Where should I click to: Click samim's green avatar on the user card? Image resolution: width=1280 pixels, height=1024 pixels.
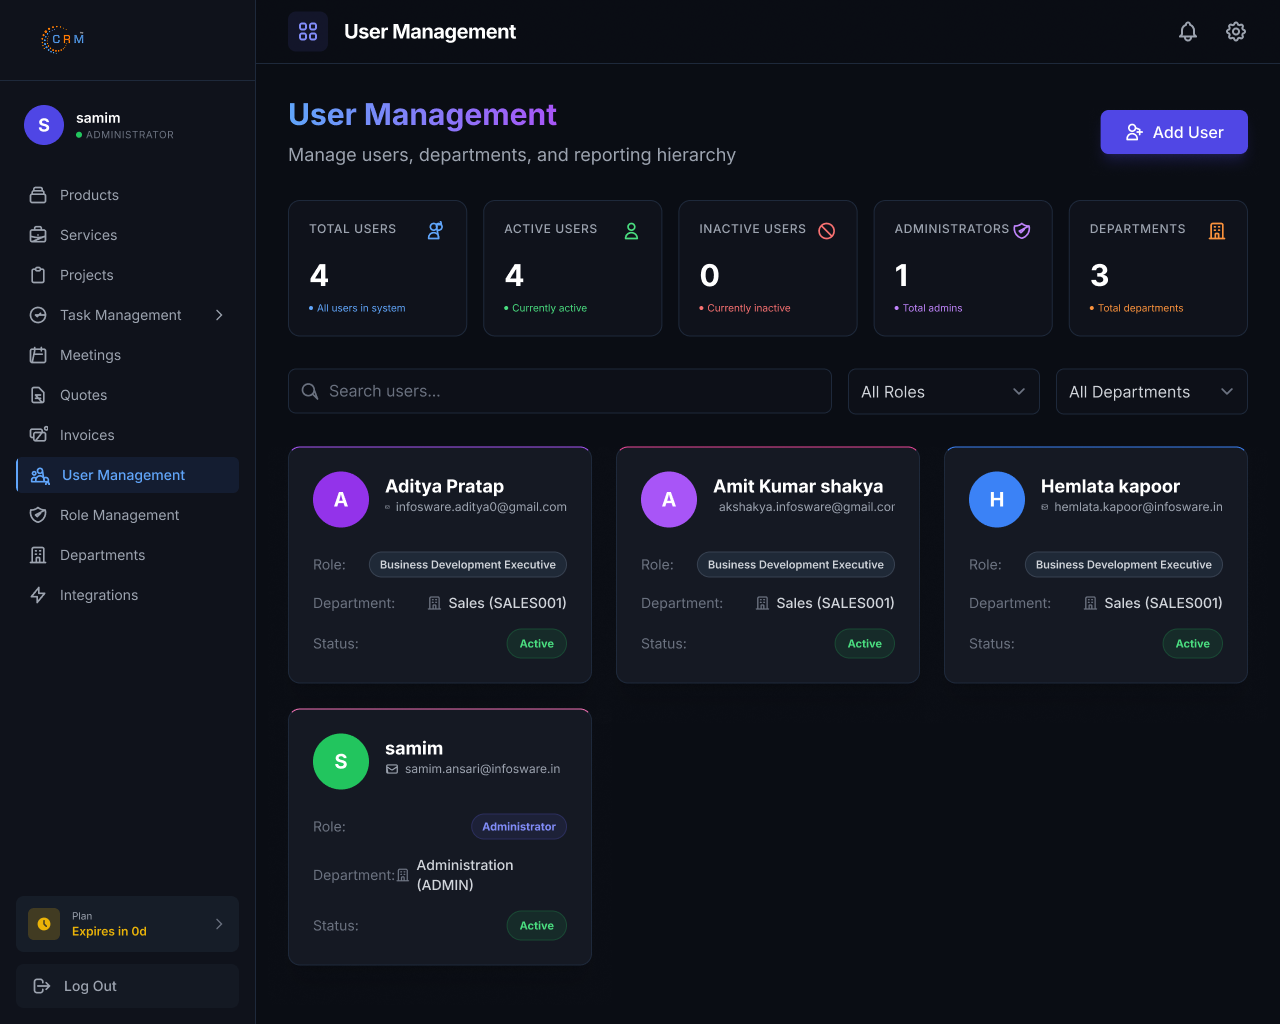pyautogui.click(x=341, y=761)
